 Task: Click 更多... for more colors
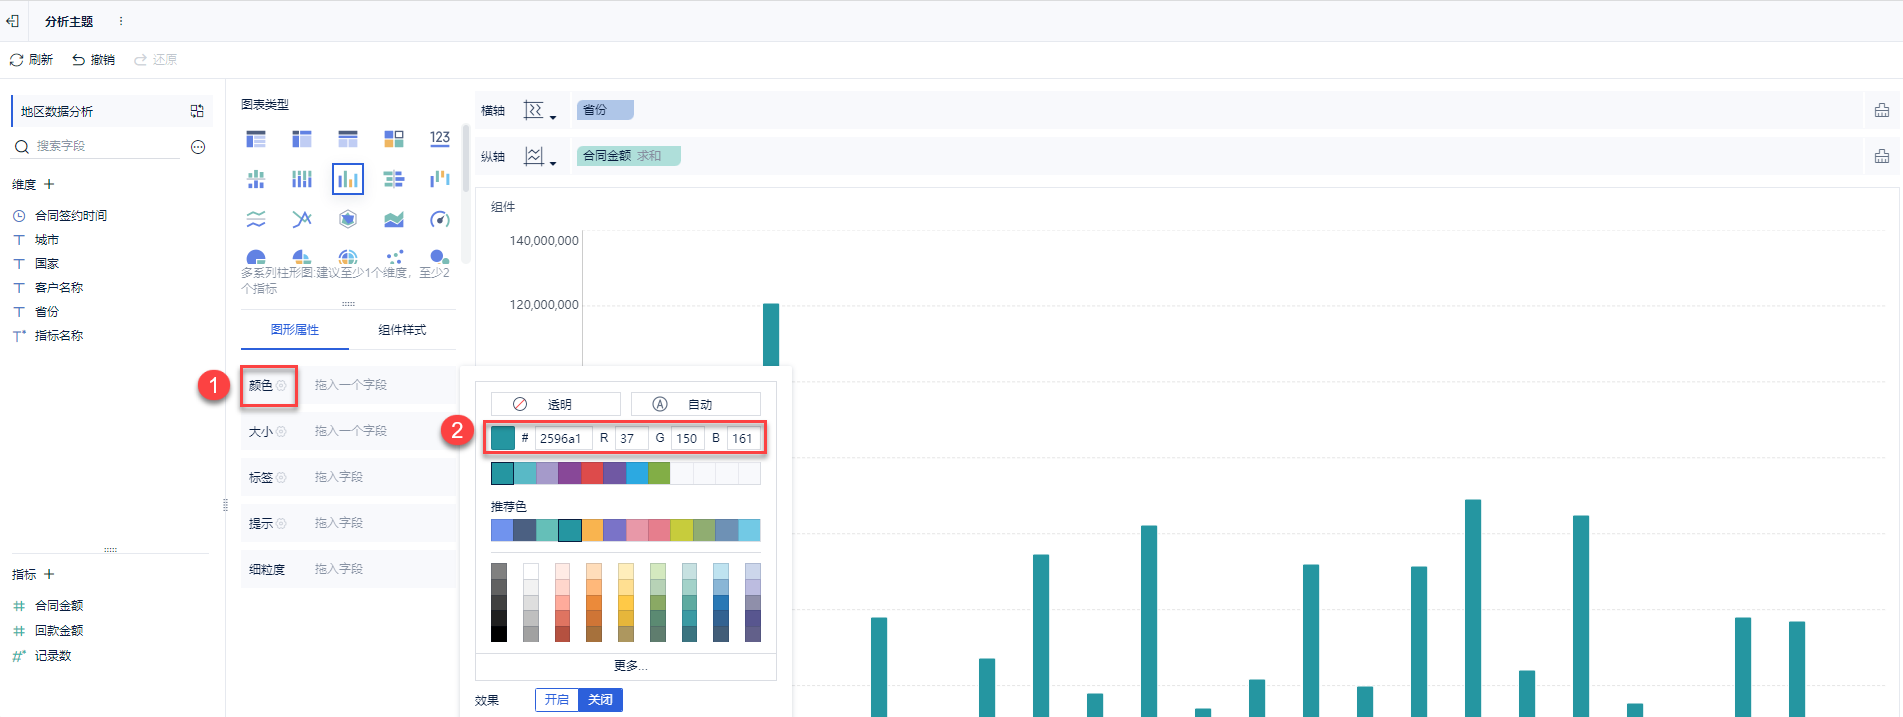pyautogui.click(x=630, y=666)
